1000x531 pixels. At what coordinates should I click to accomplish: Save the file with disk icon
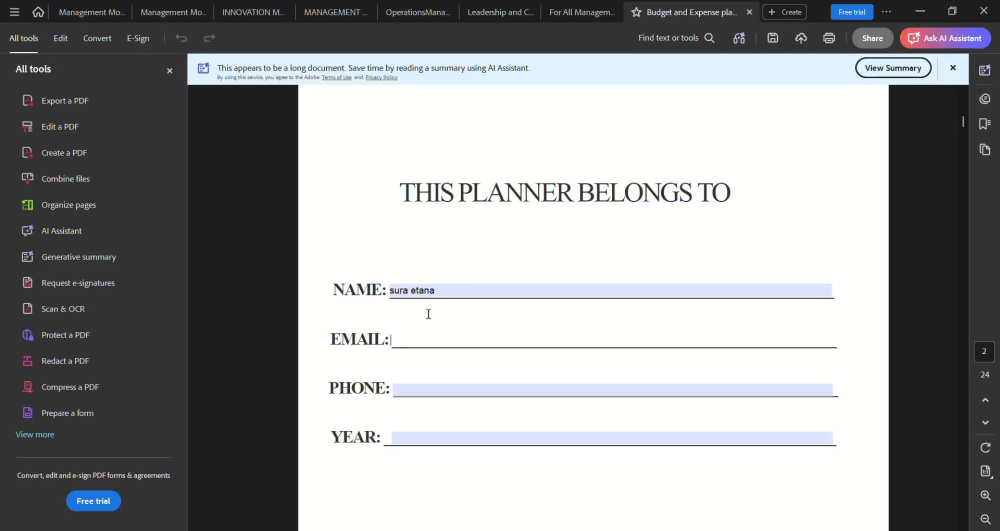[772, 38]
